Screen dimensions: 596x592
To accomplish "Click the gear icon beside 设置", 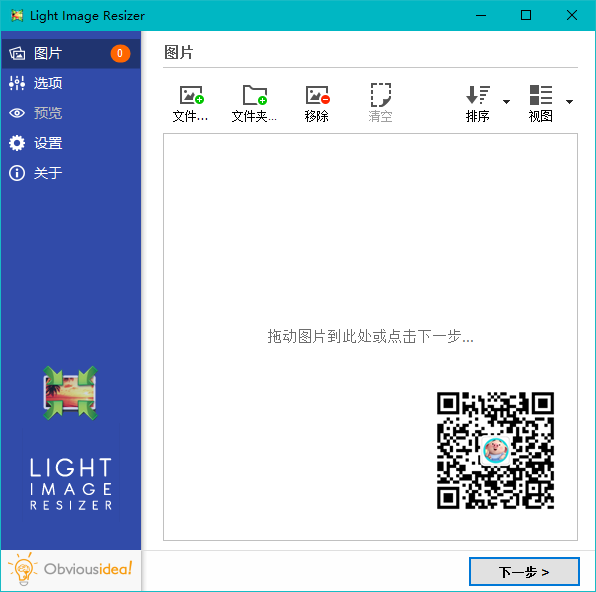I will click(17, 143).
